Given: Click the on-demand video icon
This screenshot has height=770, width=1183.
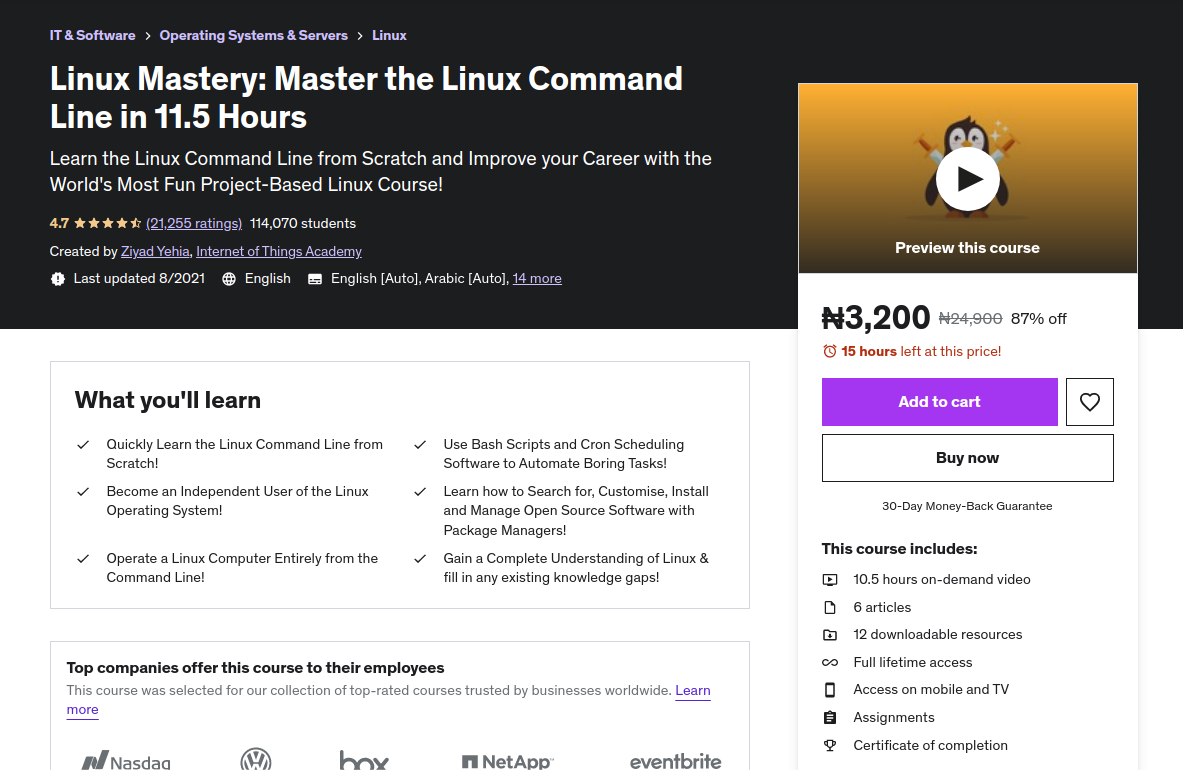Looking at the screenshot, I should (830, 579).
